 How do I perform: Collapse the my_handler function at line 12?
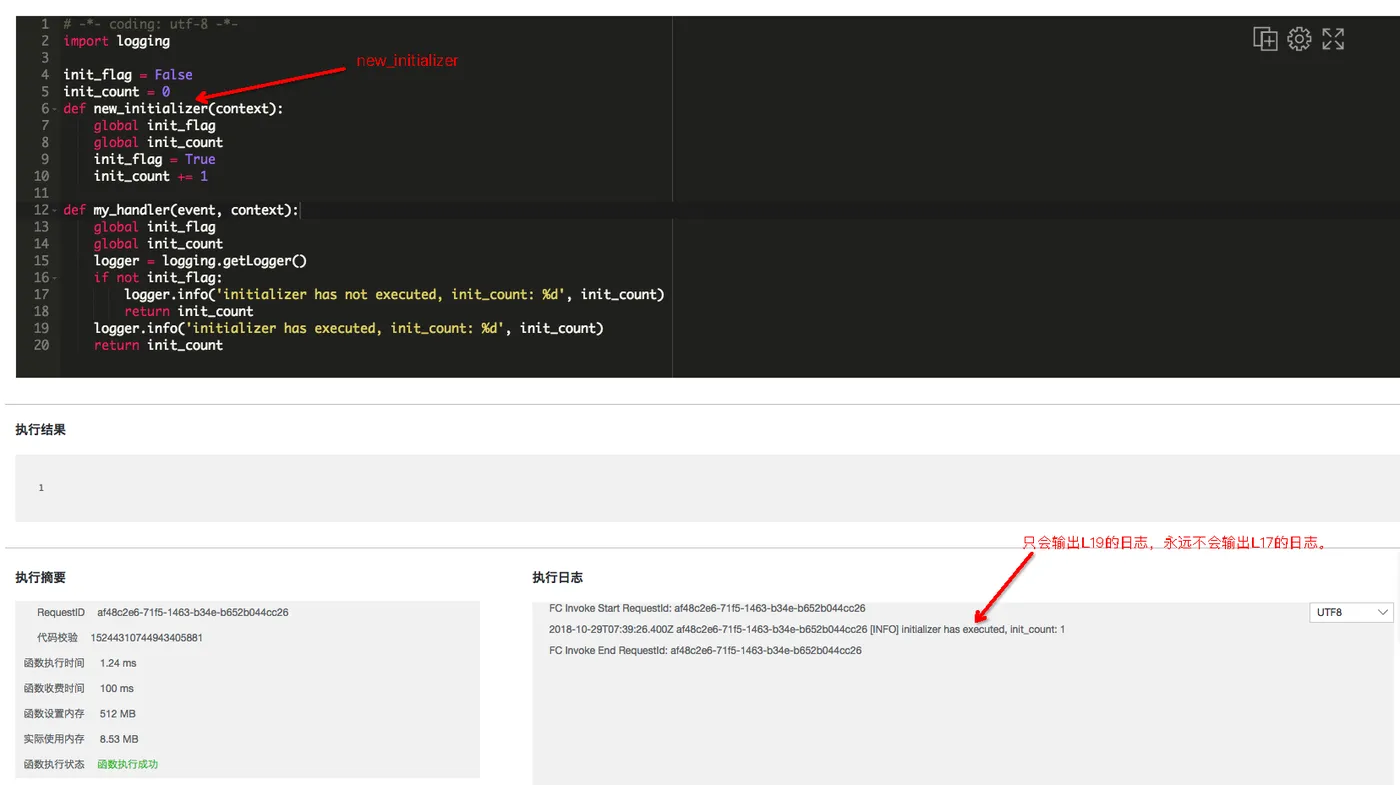point(55,210)
